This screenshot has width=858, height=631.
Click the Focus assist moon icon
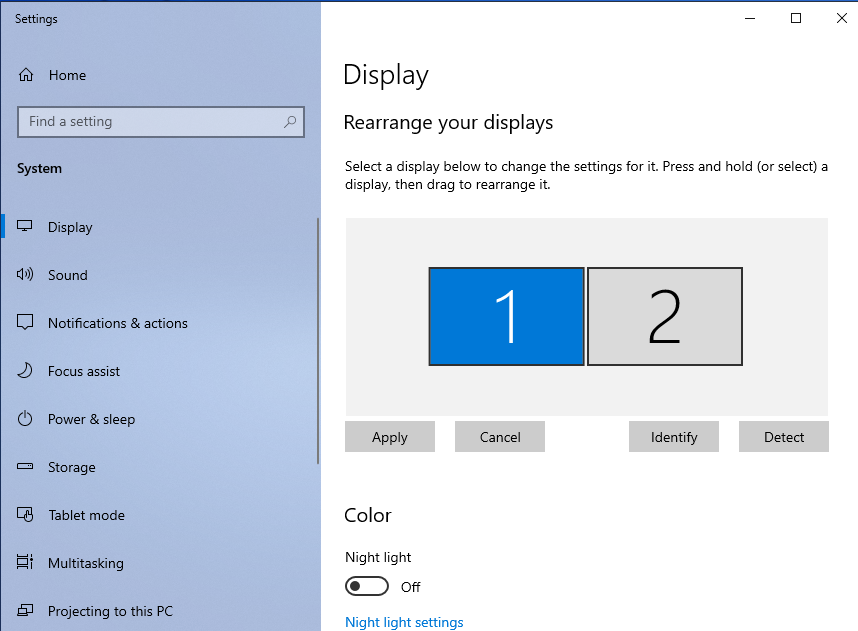click(x=26, y=371)
